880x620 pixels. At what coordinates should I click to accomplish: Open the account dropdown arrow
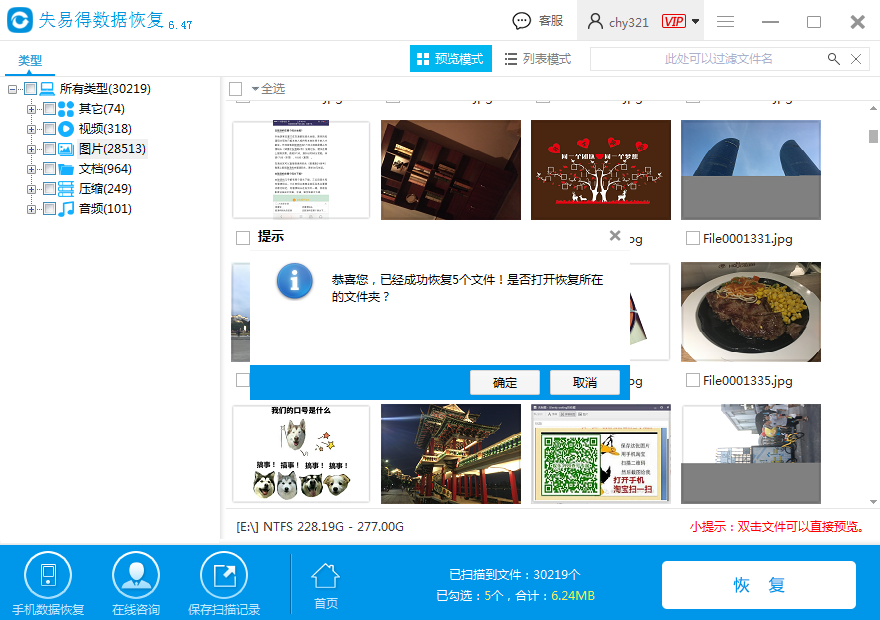(x=695, y=21)
